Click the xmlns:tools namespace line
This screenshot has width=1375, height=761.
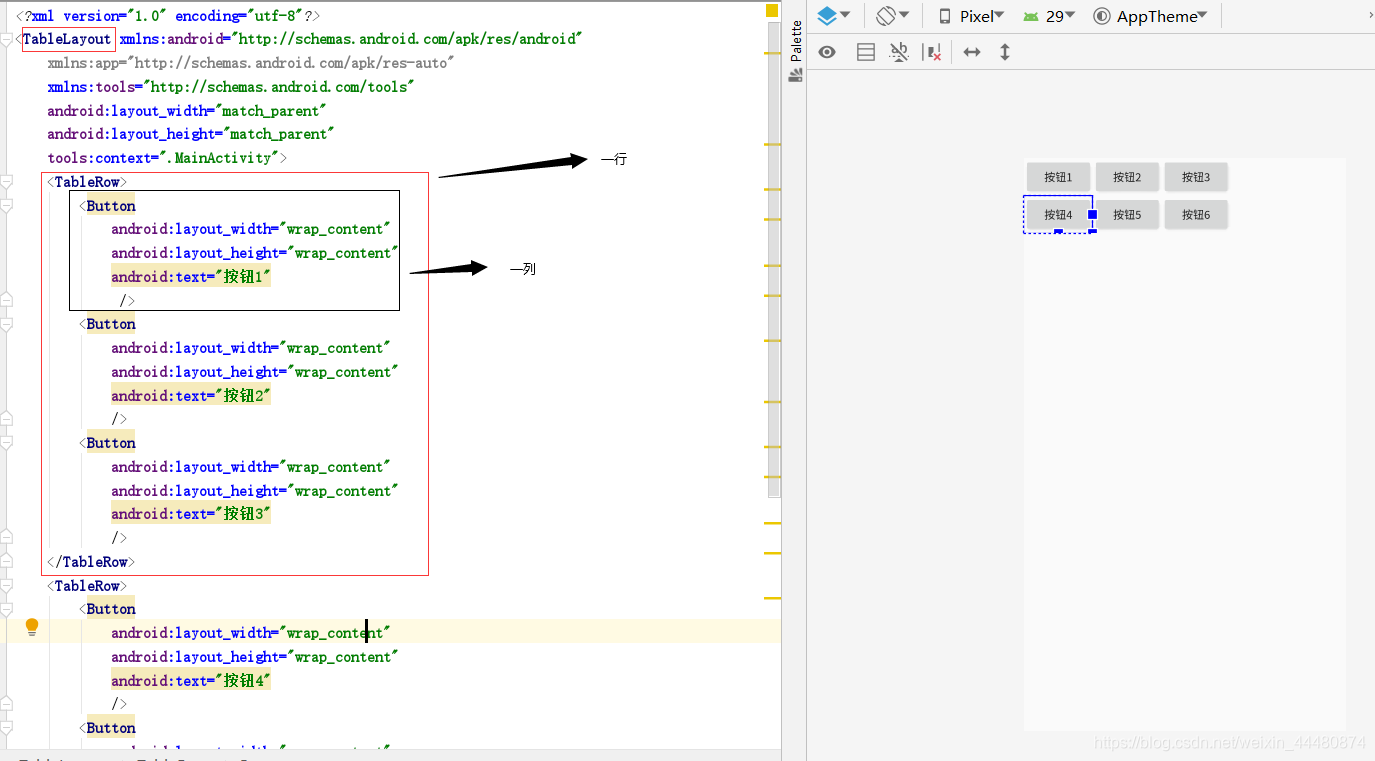point(231,87)
